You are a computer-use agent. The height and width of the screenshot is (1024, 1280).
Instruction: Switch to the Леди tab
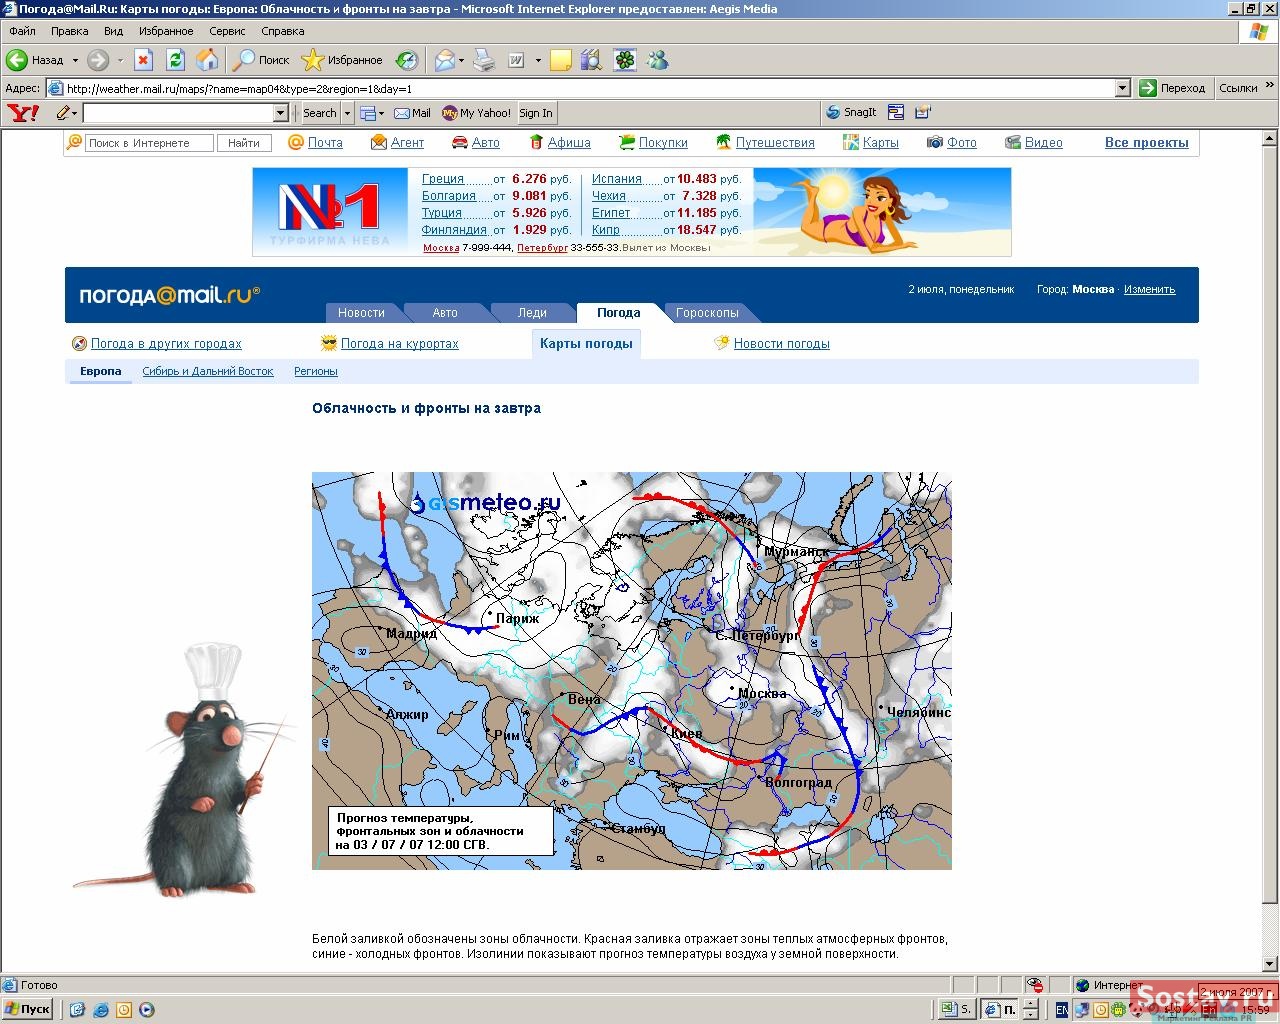click(x=532, y=313)
